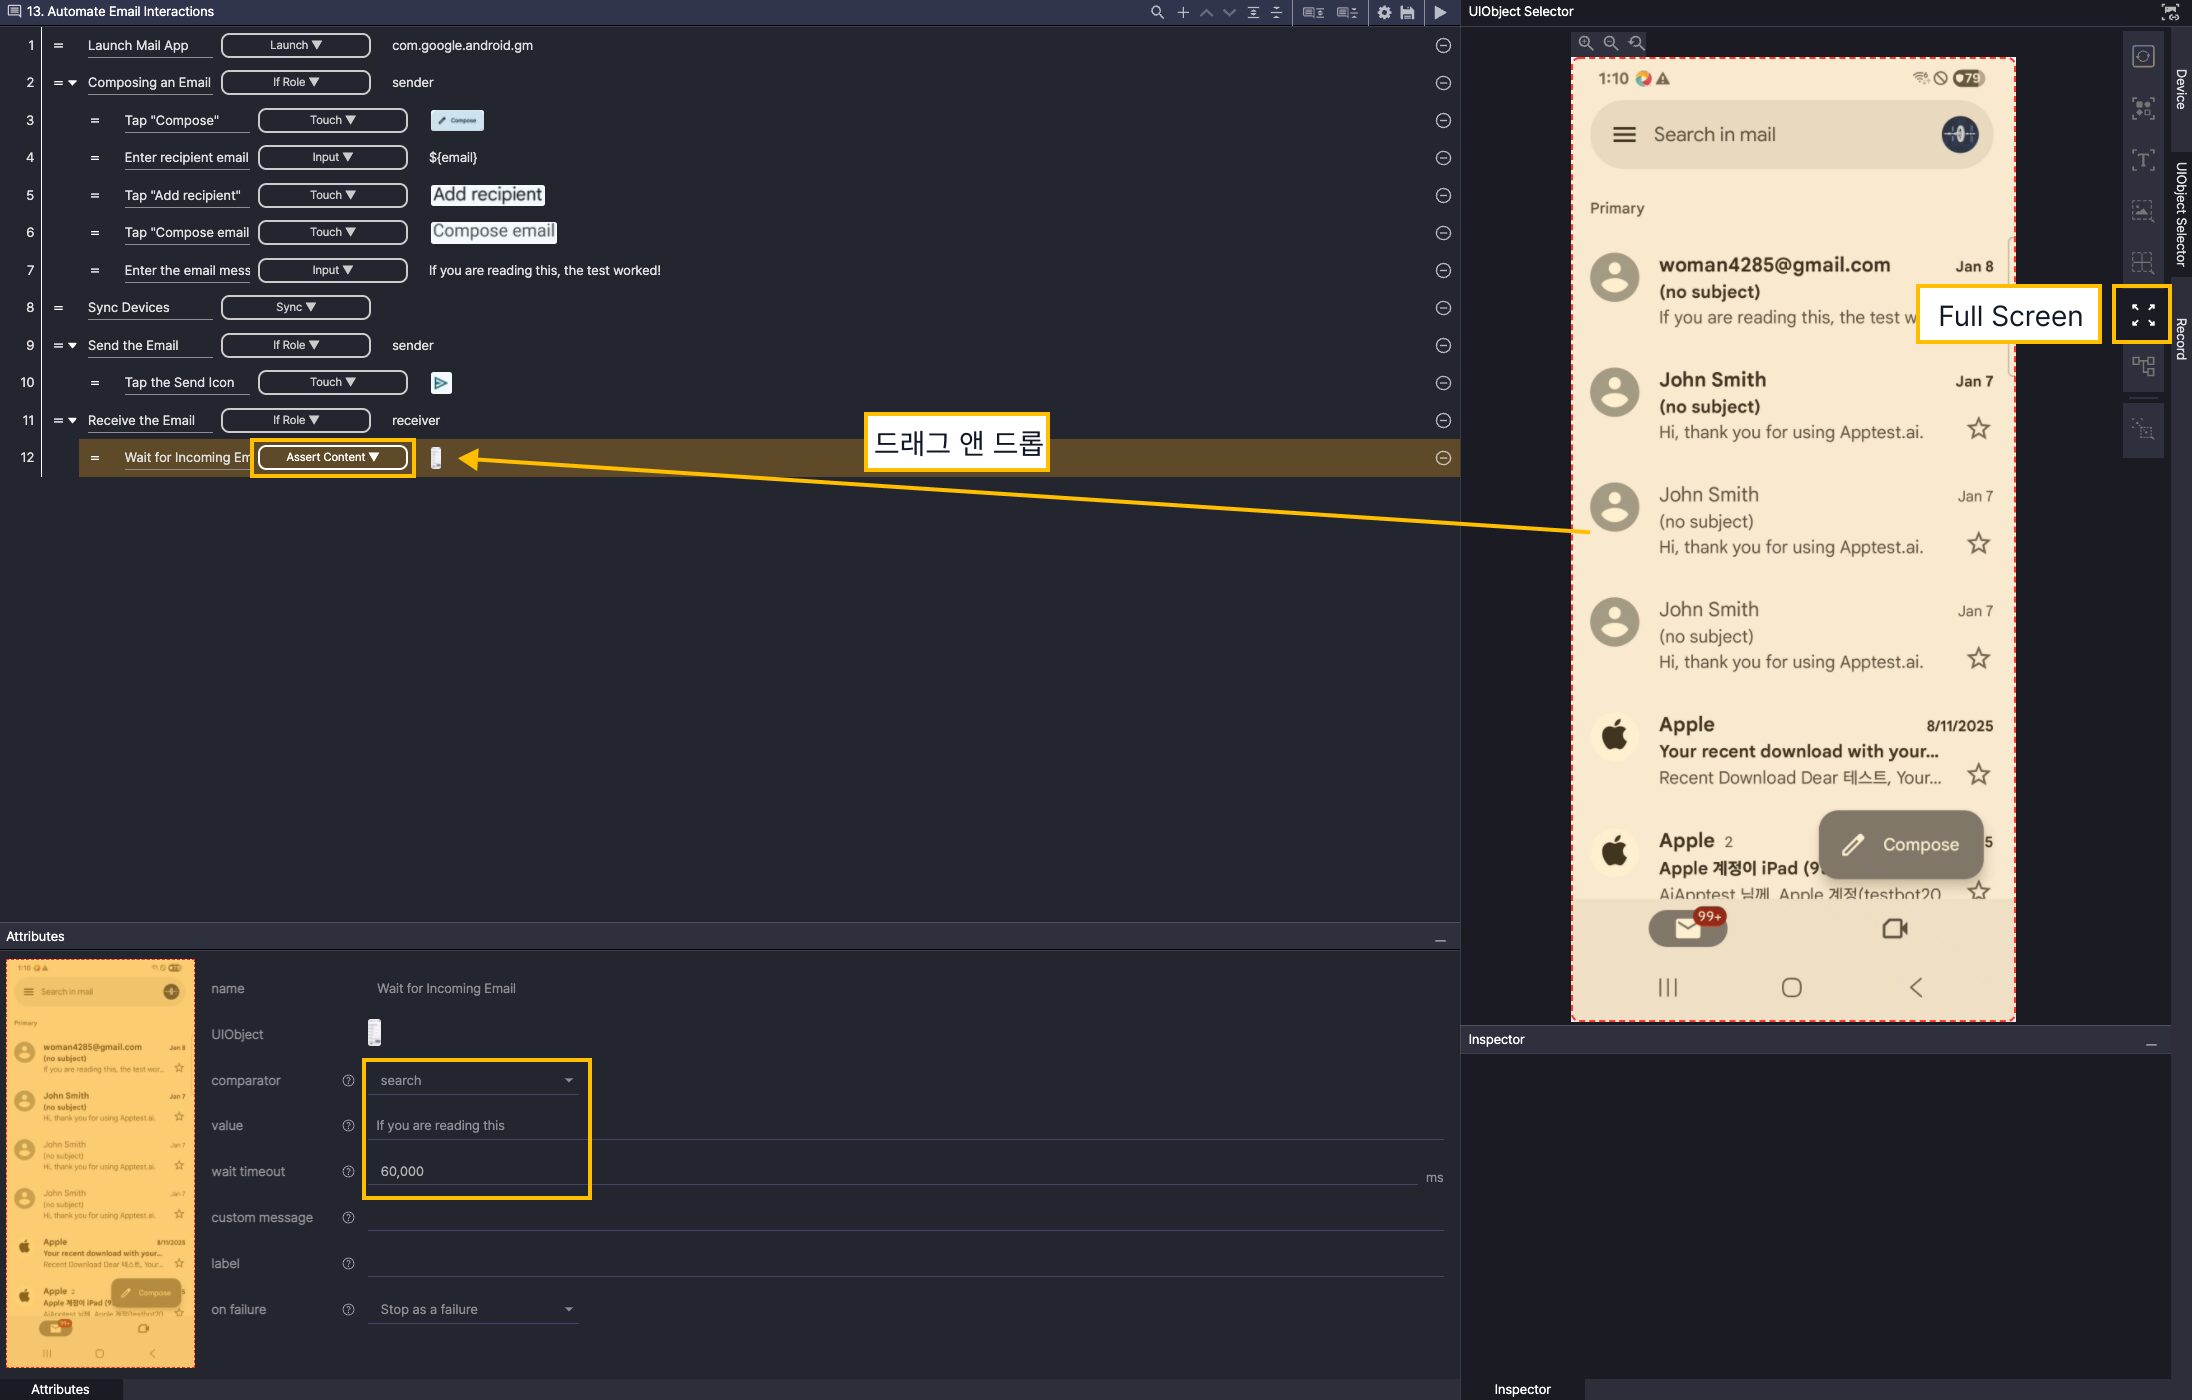Disable step 12 with its circle-minus toggle
This screenshot has height=1400, width=2192.
1443,458
